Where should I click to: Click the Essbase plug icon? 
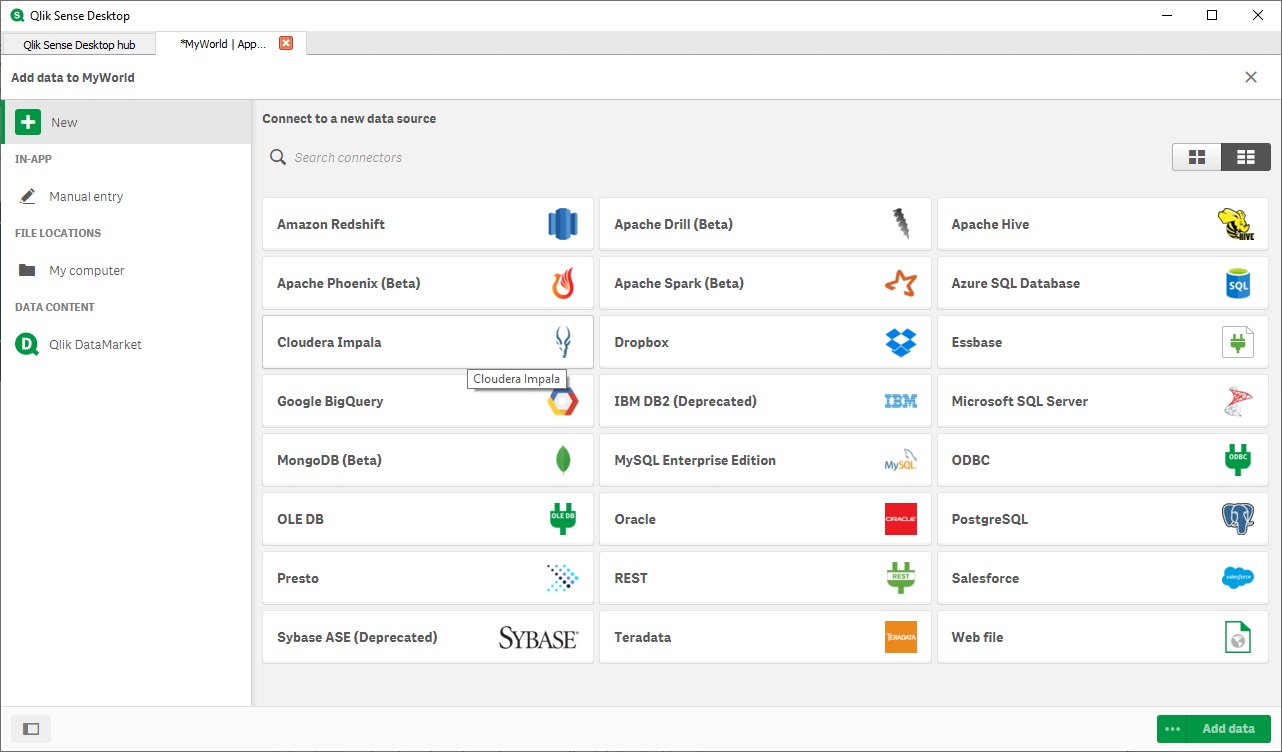[x=1238, y=342]
